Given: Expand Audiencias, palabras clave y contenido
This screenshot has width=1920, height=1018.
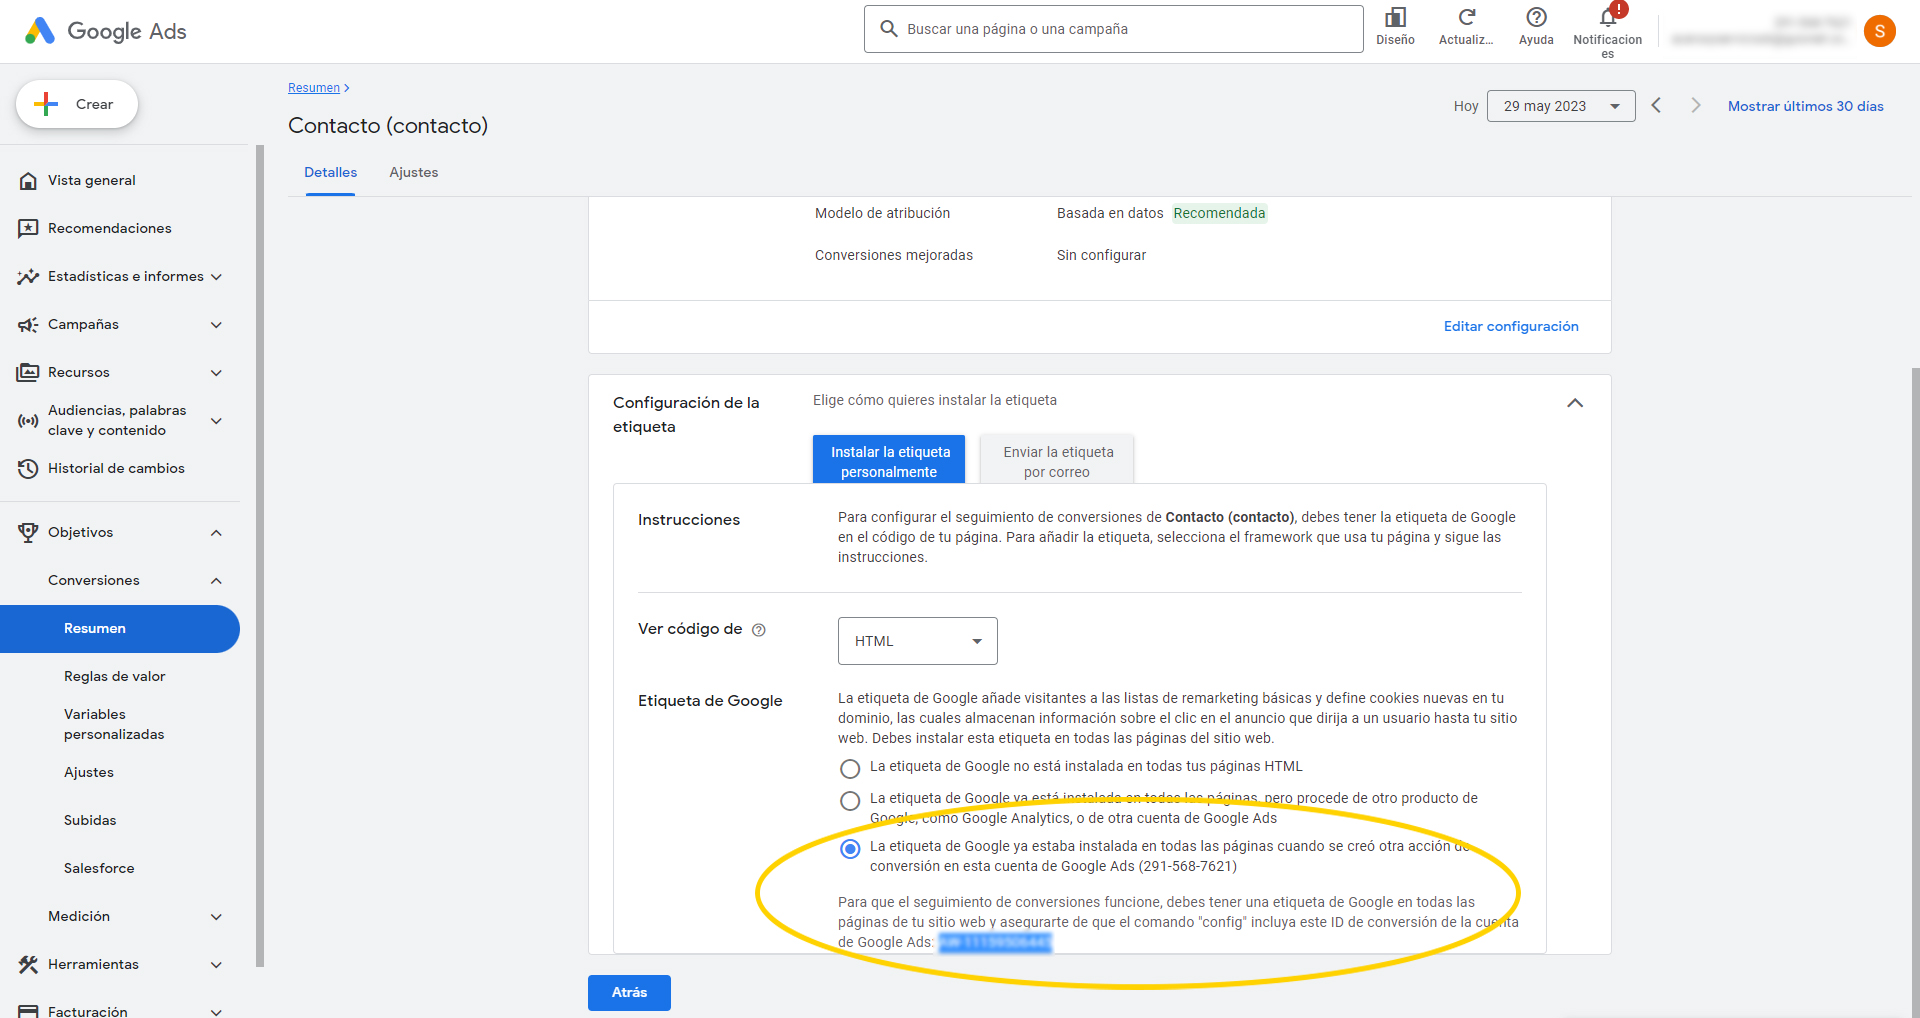Looking at the screenshot, I should 216,421.
